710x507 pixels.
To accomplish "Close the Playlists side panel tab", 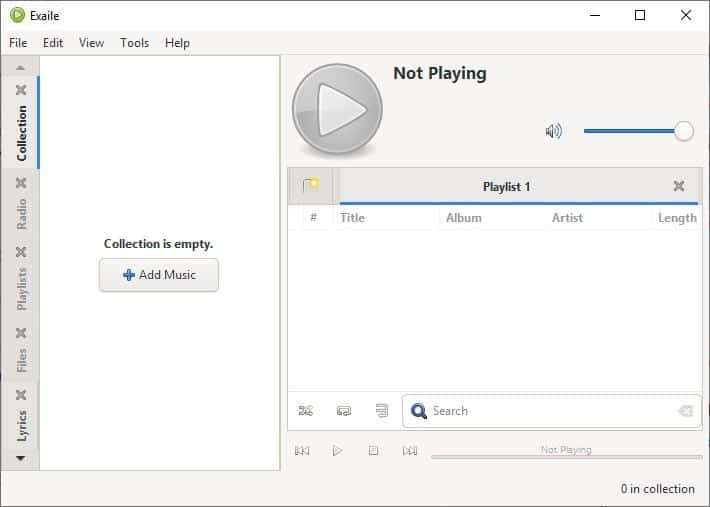I will [x=21, y=252].
